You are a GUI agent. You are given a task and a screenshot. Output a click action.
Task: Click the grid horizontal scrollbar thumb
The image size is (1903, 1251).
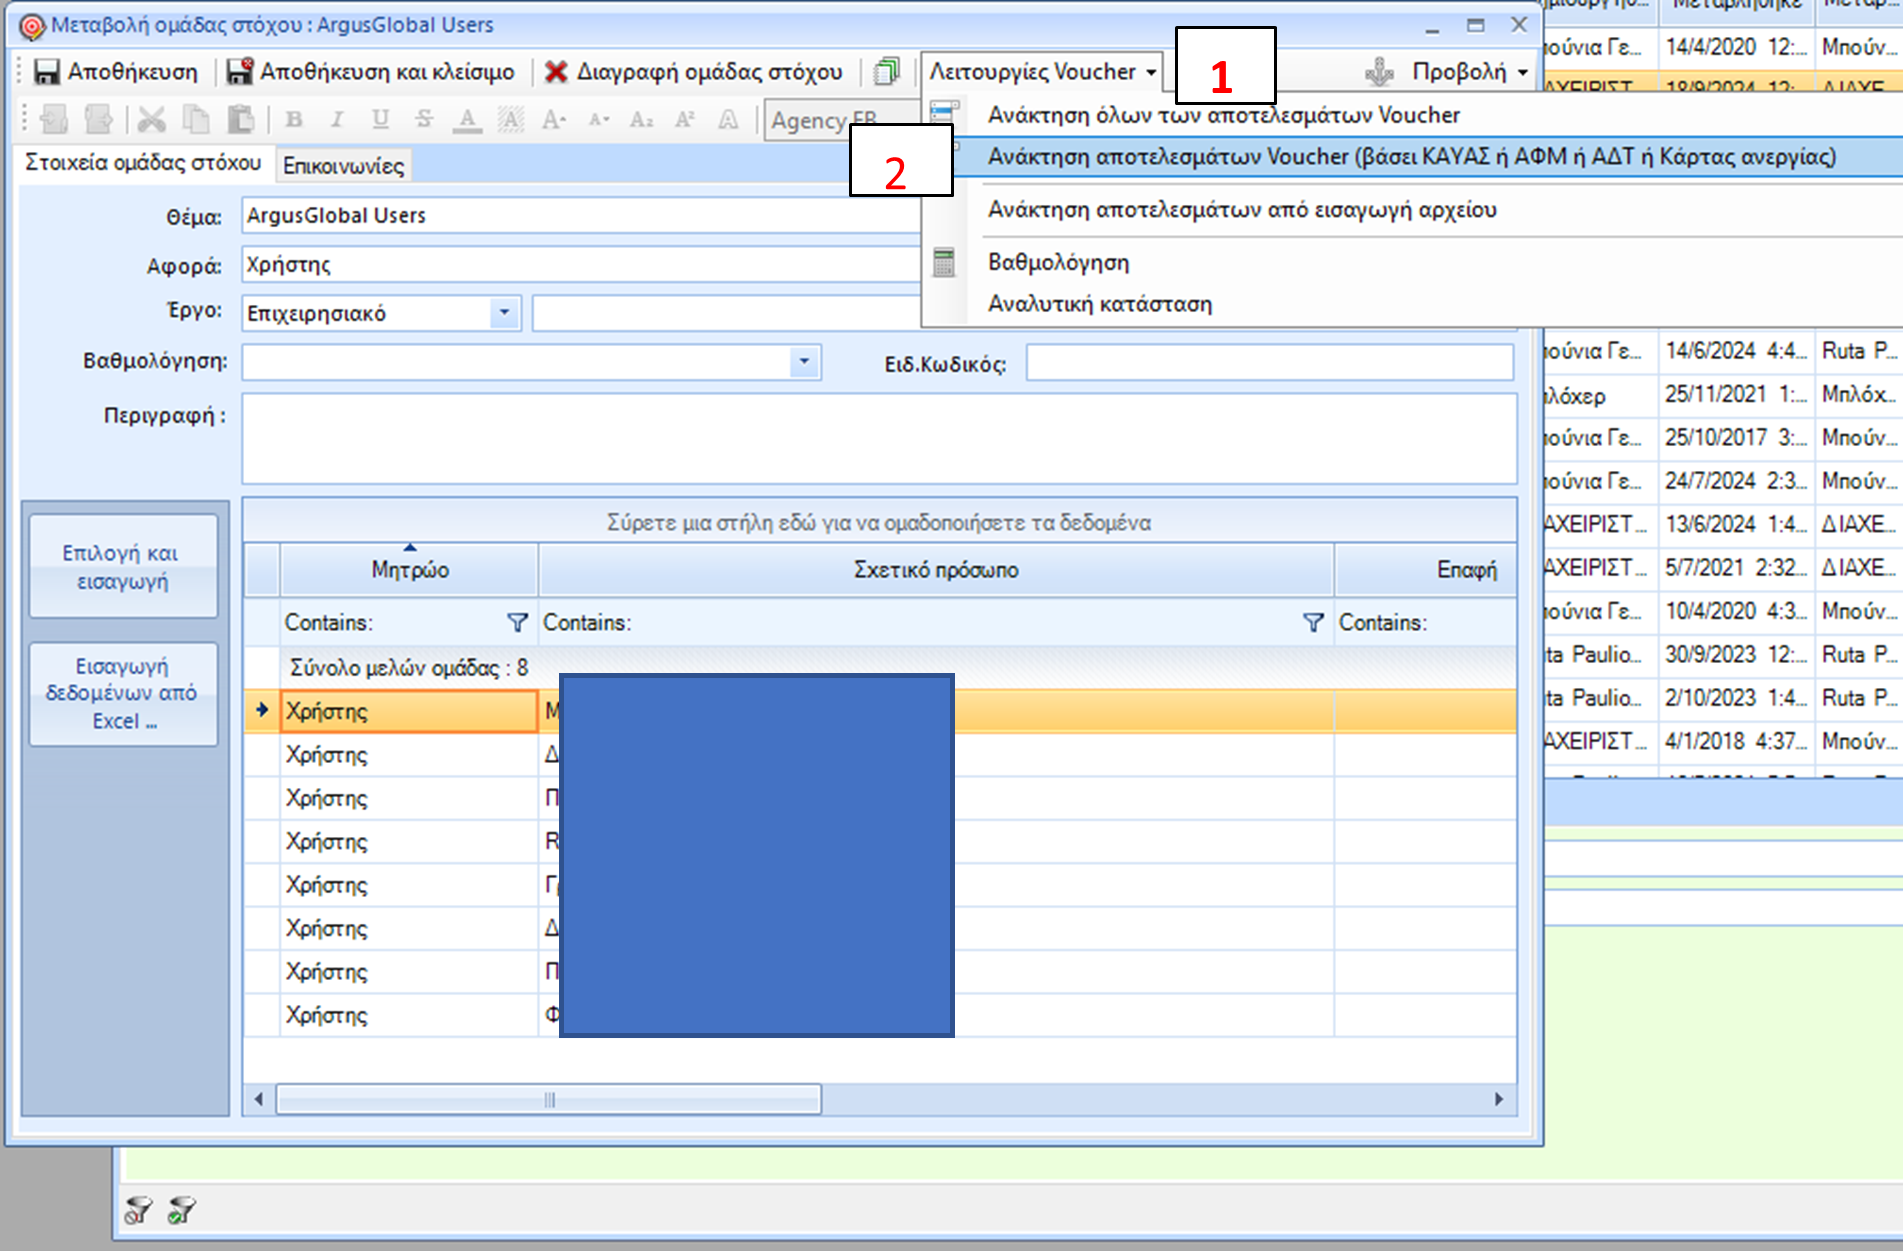pos(549,1100)
